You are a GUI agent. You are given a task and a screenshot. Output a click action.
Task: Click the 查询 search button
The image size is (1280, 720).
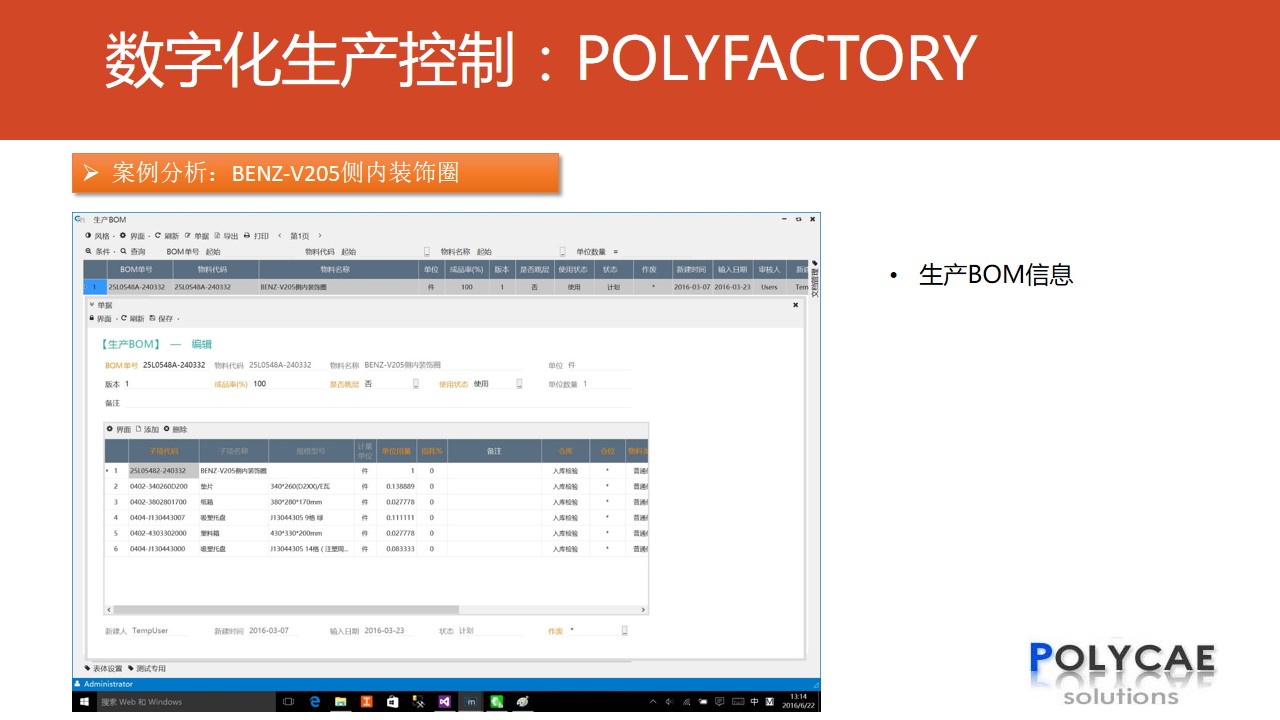tap(133, 252)
